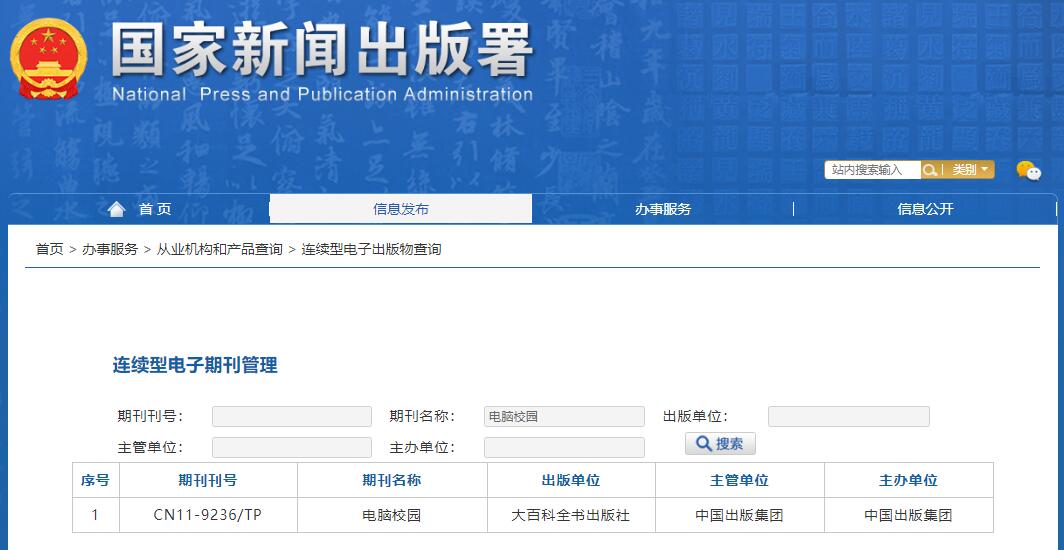This screenshot has width=1064, height=550.
Task: Focus the 主办单位 input field
Action: click(x=564, y=448)
